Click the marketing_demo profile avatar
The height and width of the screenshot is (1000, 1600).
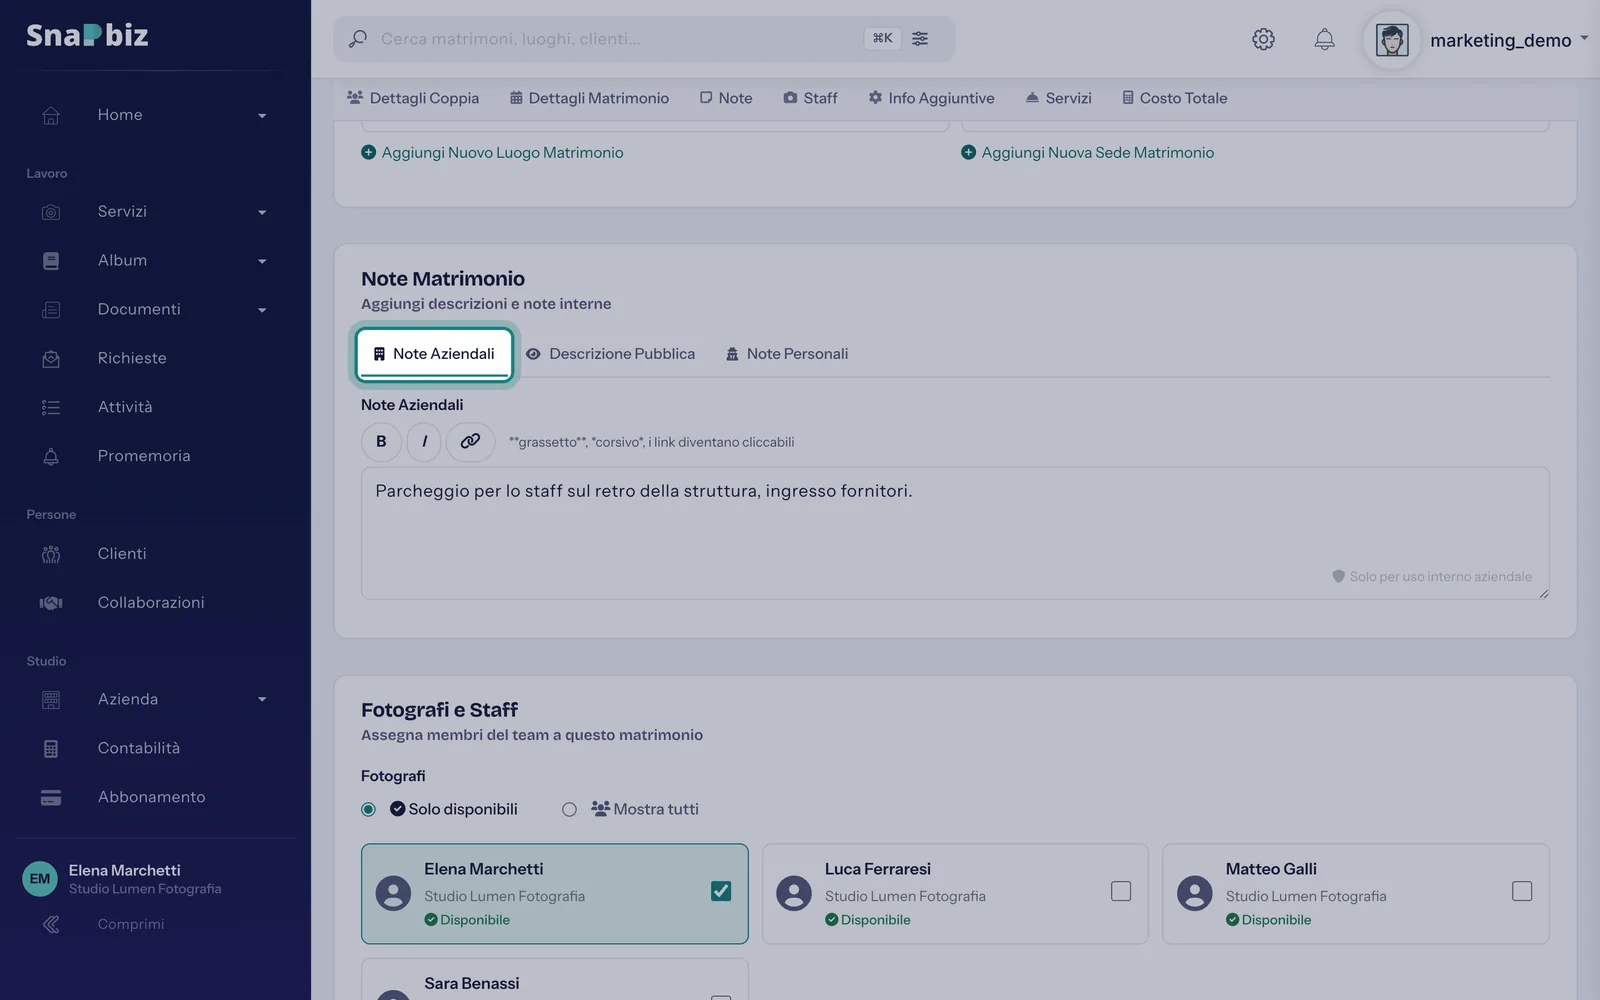(1392, 40)
